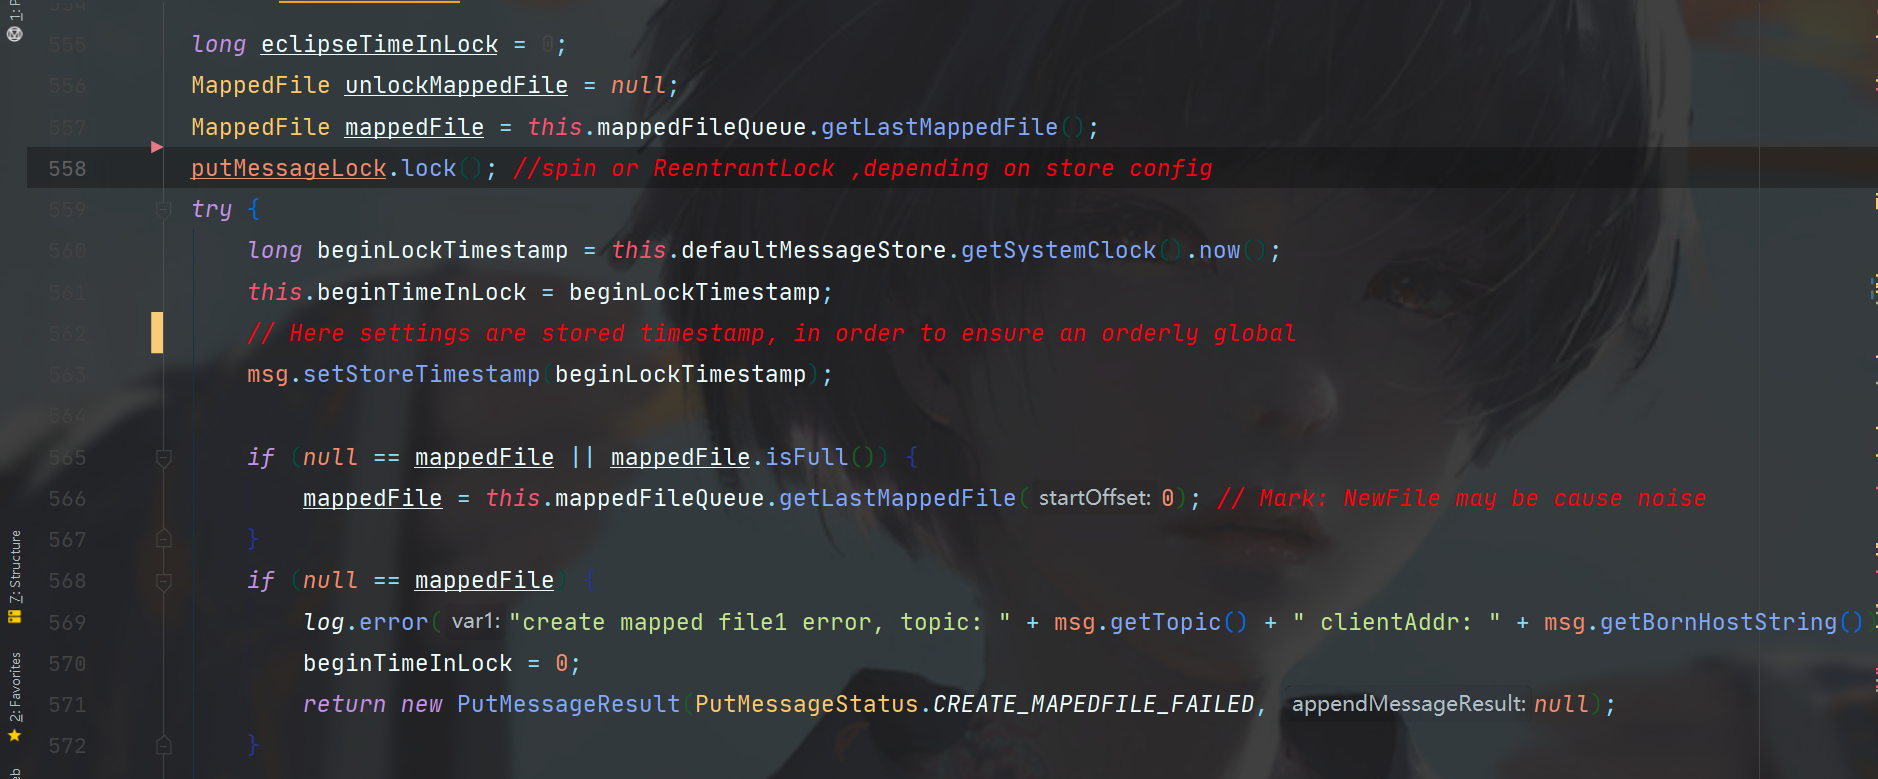This screenshot has width=1878, height=779.
Task: Click putMessageLock on line 558
Action: pos(288,169)
